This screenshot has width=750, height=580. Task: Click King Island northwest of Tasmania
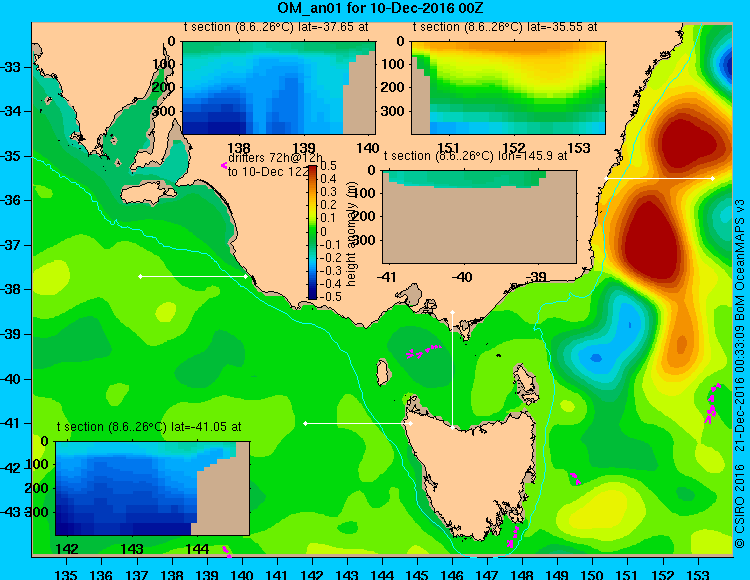pos(382,372)
